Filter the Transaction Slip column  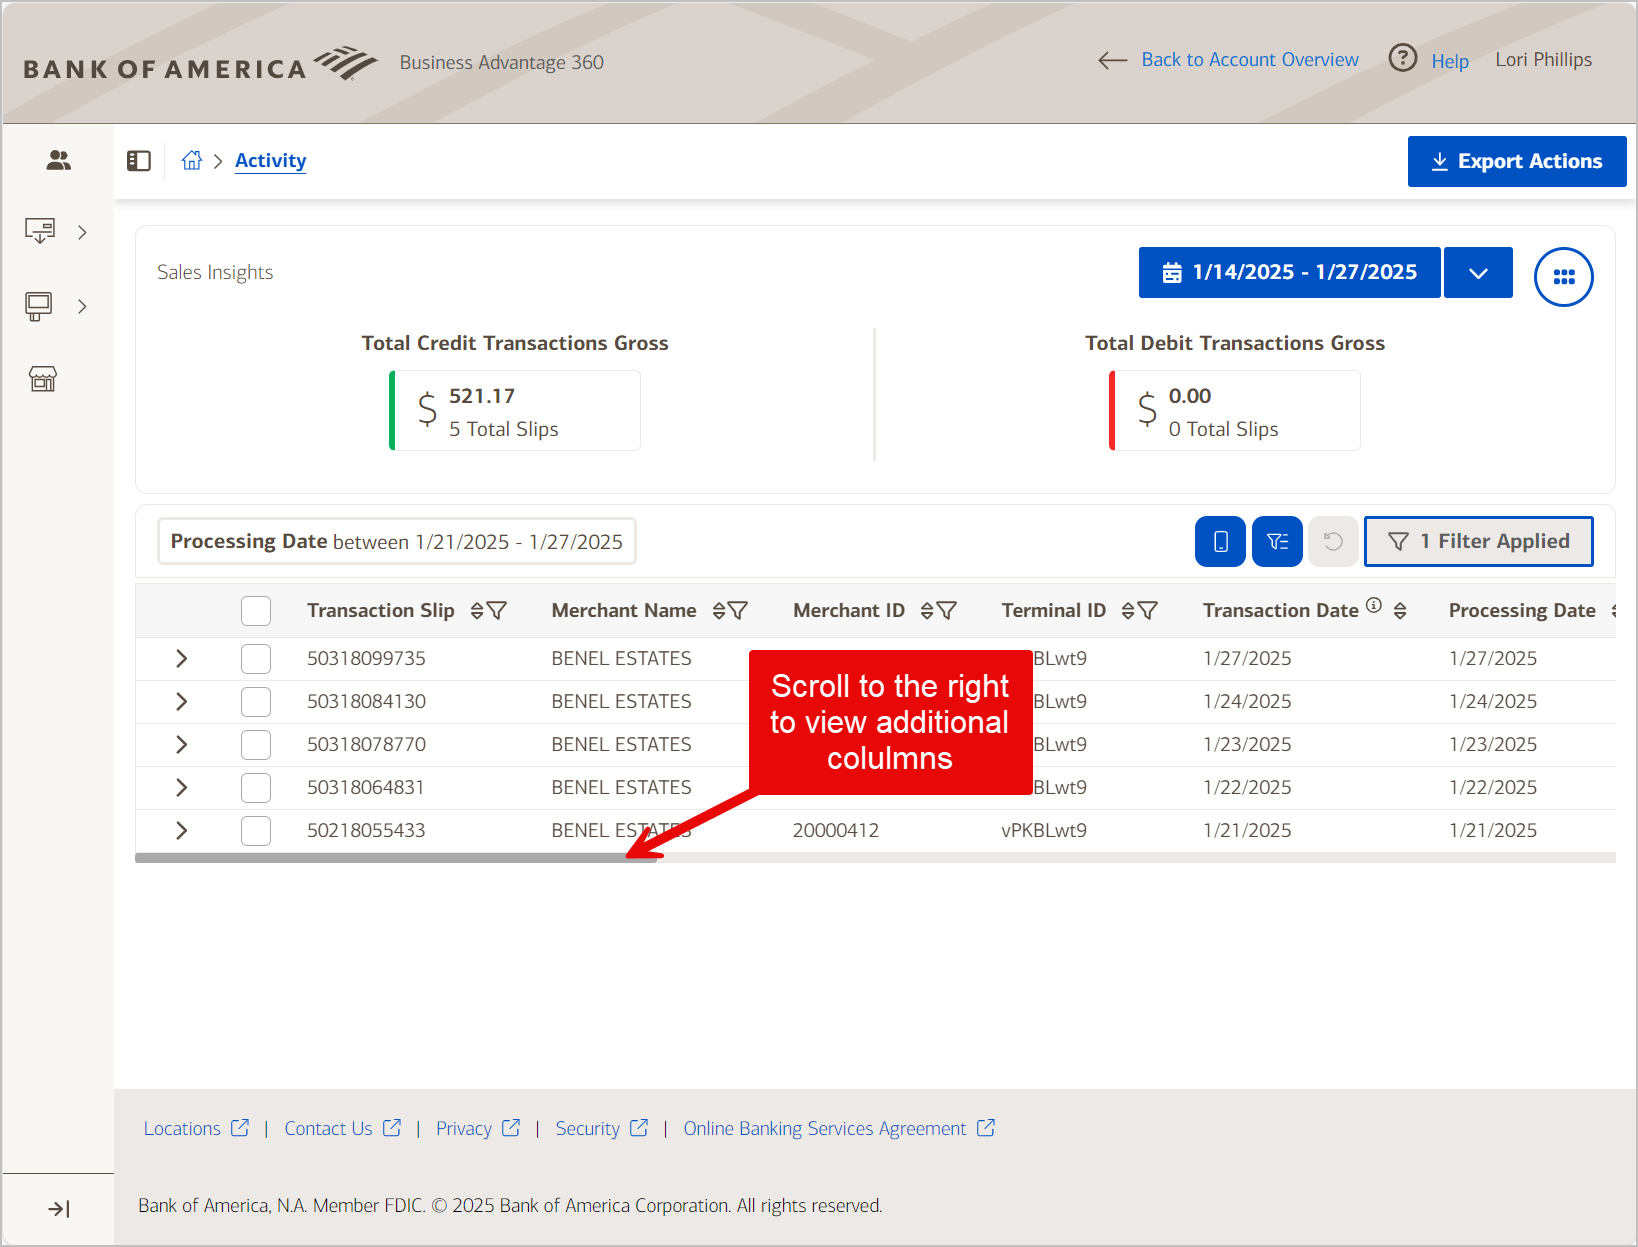496,611
